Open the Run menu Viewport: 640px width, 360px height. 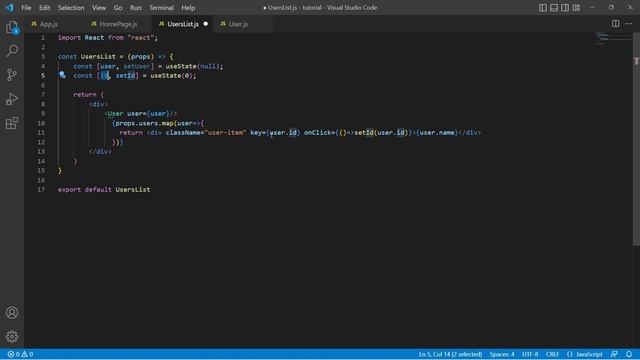pos(136,7)
